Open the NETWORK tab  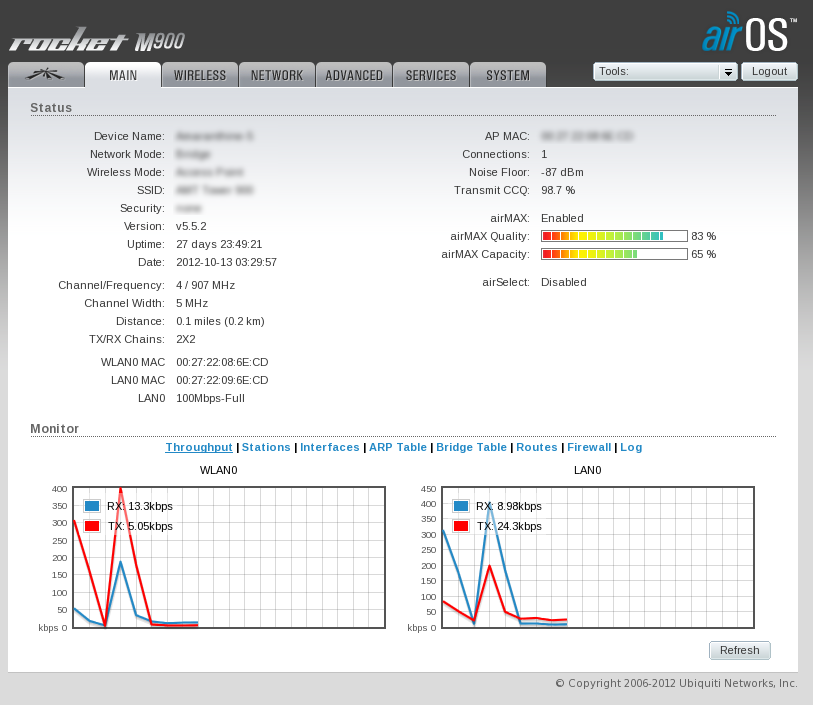click(x=277, y=75)
